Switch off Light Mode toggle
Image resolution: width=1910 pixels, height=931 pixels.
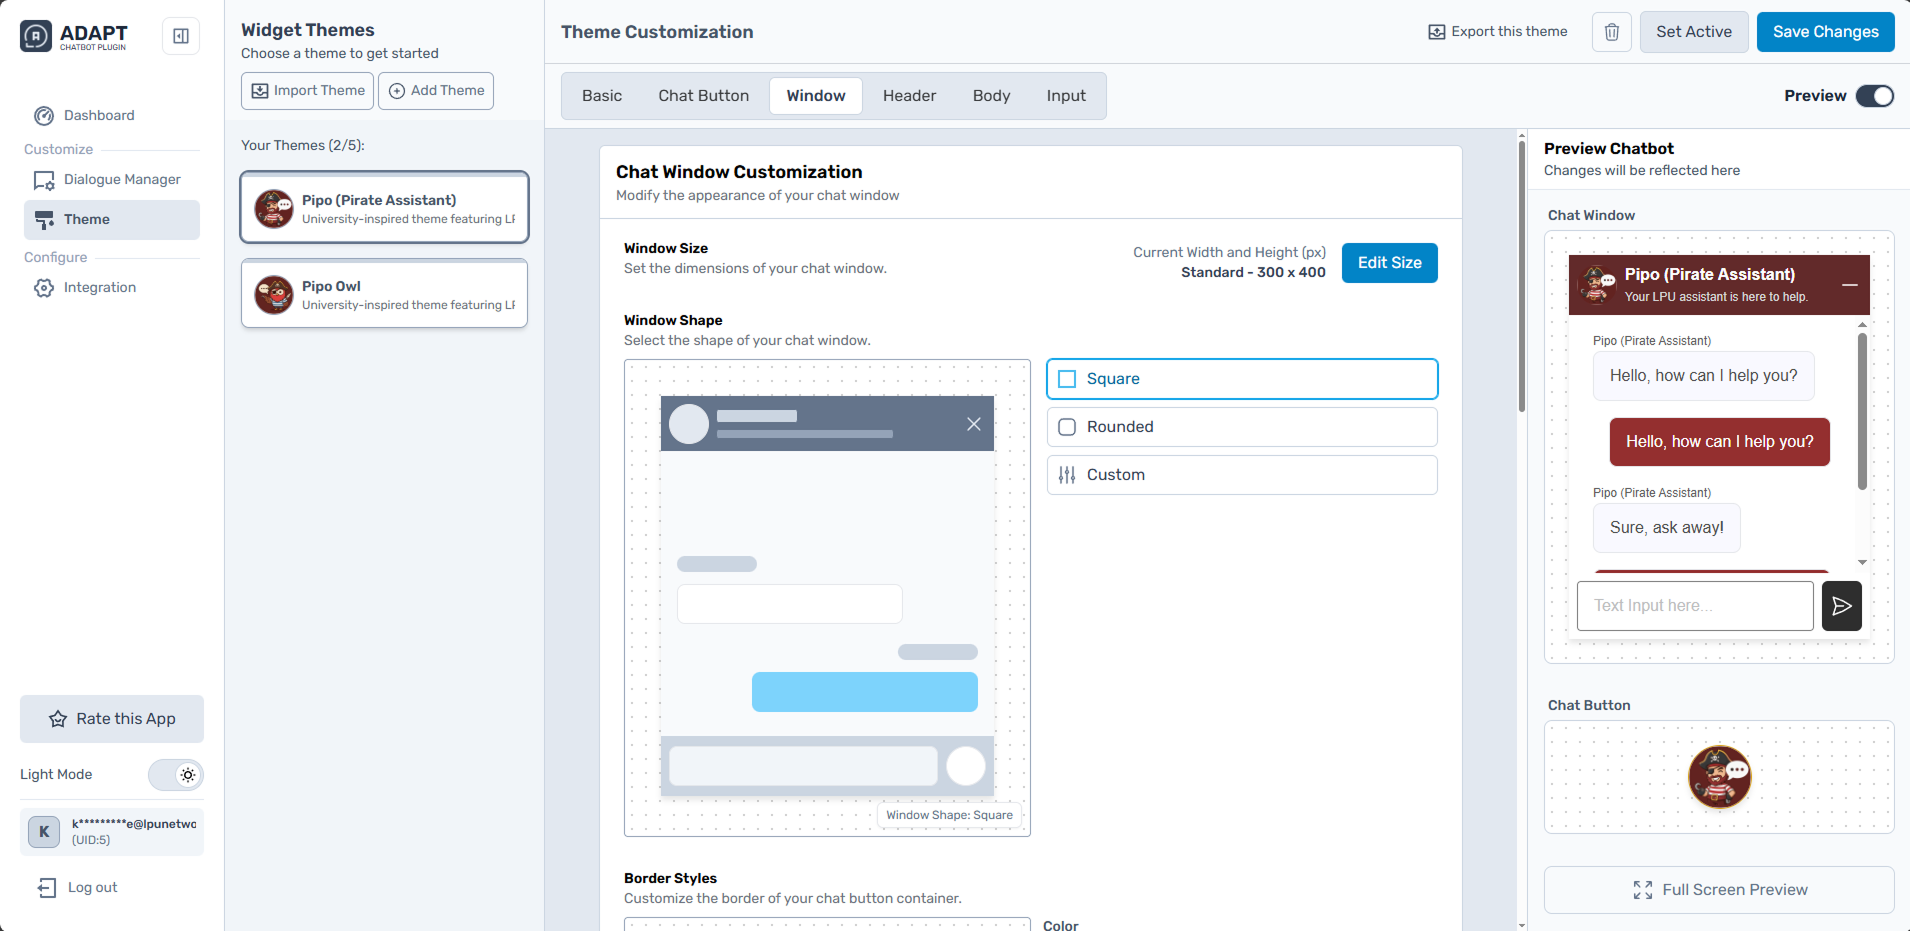176,775
